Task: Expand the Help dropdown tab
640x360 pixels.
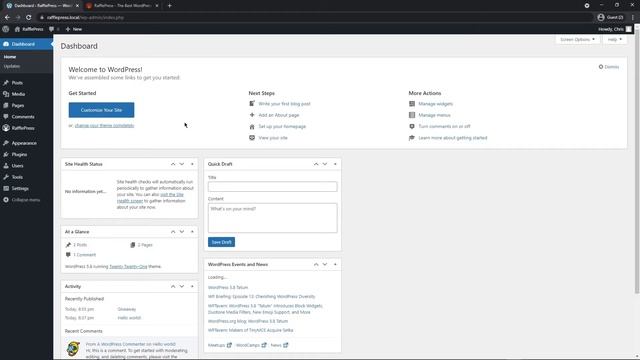Action: pos(615,40)
